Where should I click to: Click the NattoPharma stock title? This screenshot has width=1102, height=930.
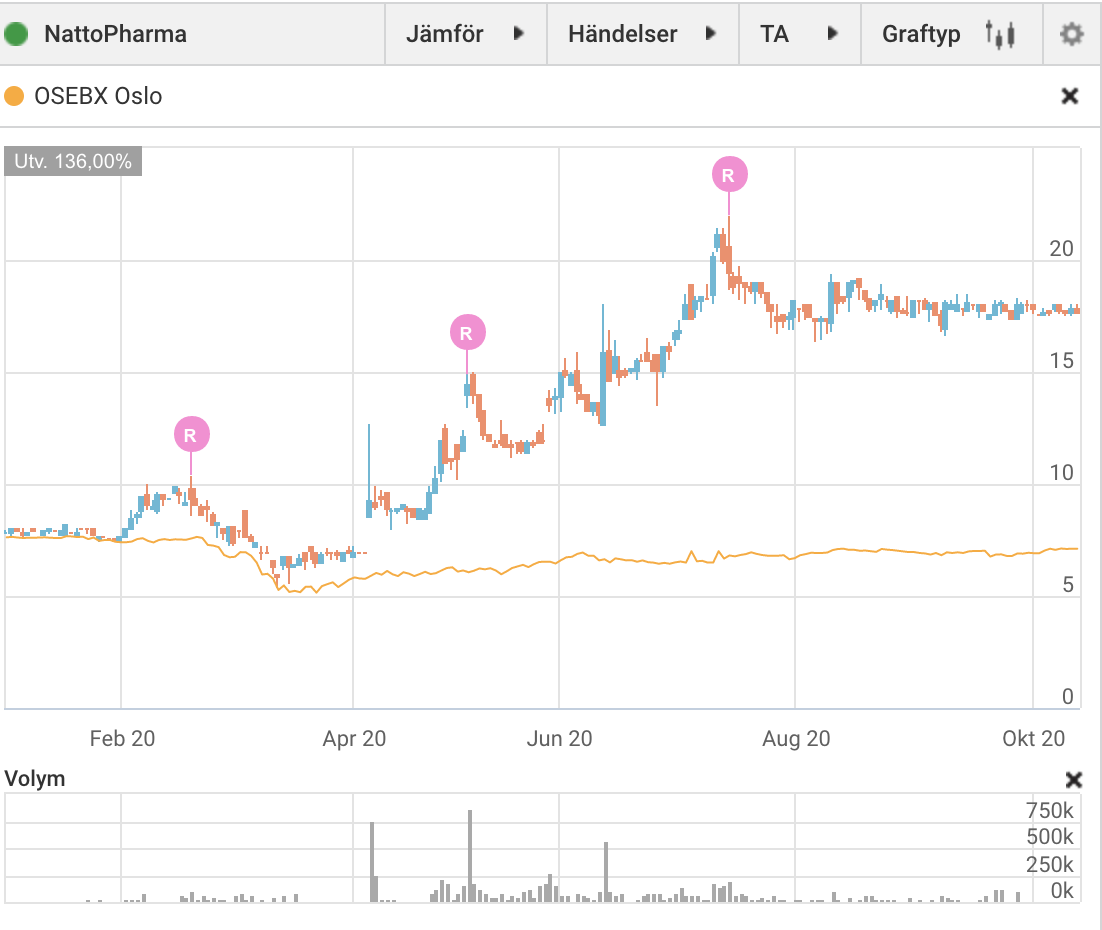(115, 34)
